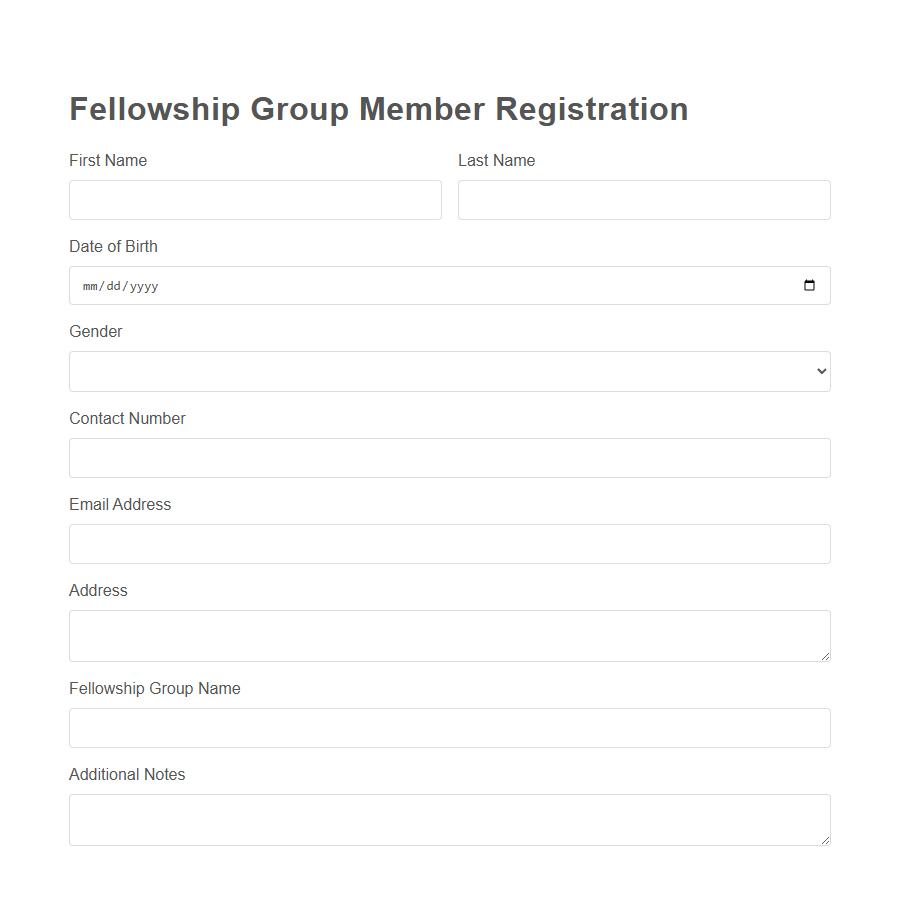Click the mm/dd/yyyy date placeholder
The width and height of the screenshot is (900, 910).
click(118, 285)
